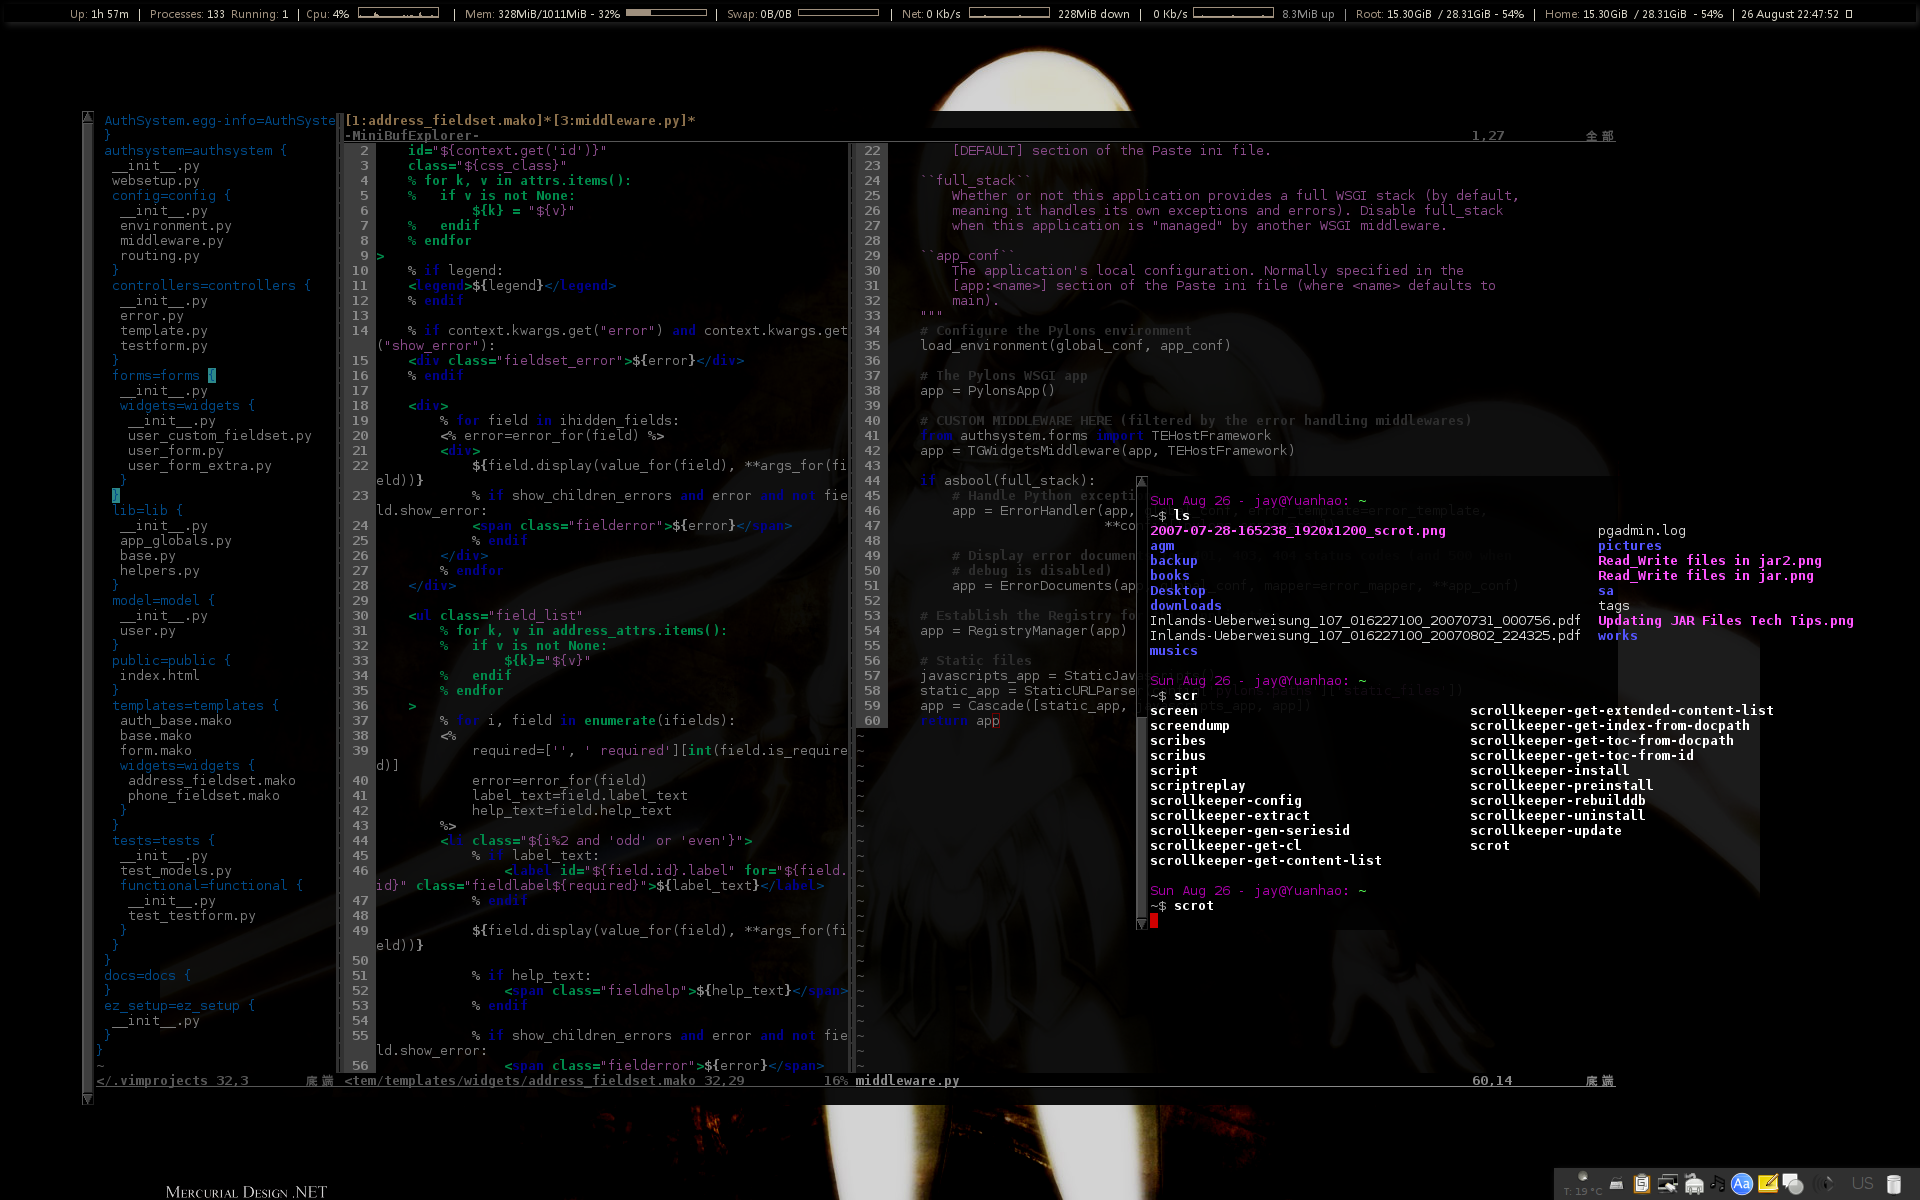Click the downloads directory in terminal listing
Screen dimensions: 1920x1200
pyautogui.click(x=1186, y=606)
